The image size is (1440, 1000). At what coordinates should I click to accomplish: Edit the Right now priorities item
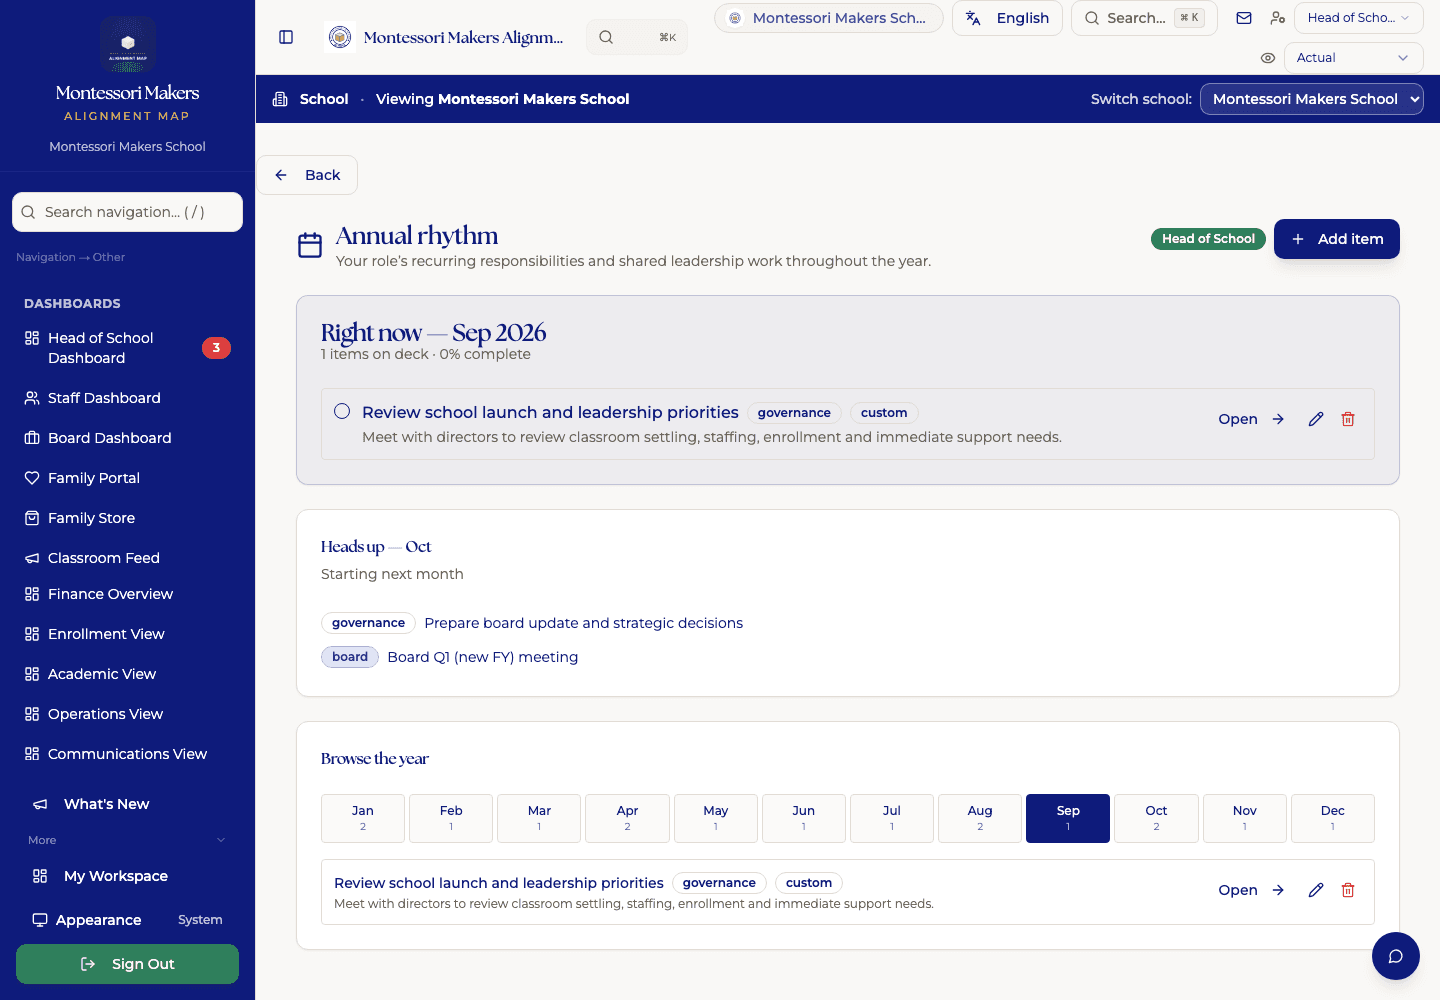tap(1316, 419)
